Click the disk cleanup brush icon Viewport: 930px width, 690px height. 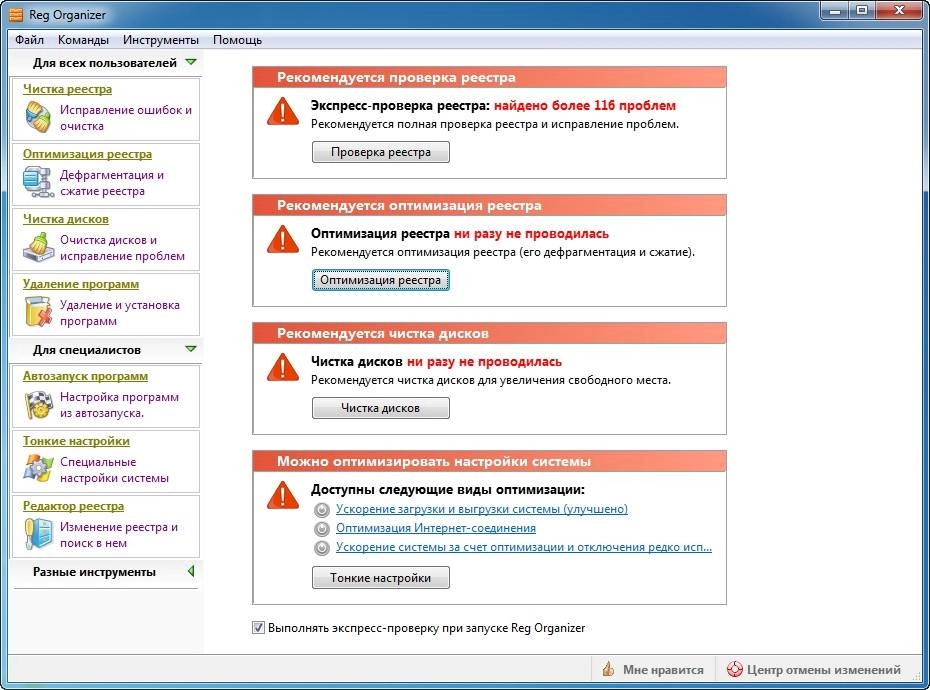pos(38,247)
